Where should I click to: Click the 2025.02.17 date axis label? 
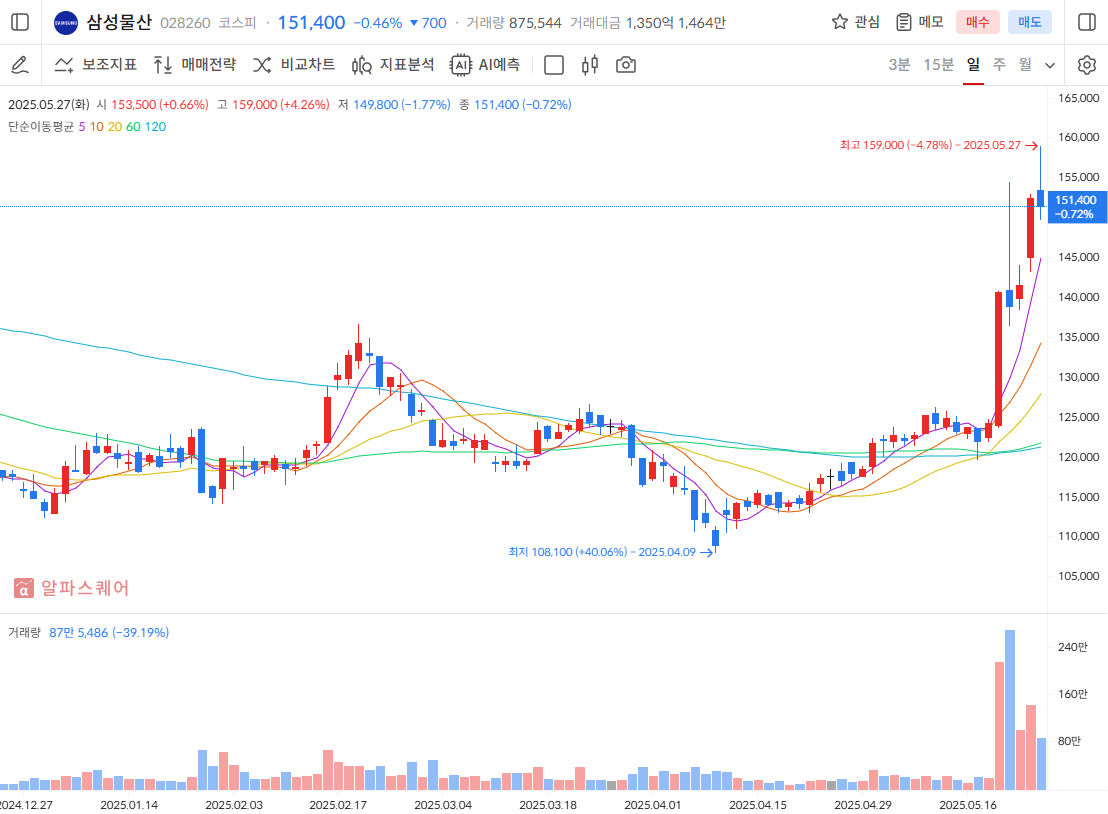point(338,805)
